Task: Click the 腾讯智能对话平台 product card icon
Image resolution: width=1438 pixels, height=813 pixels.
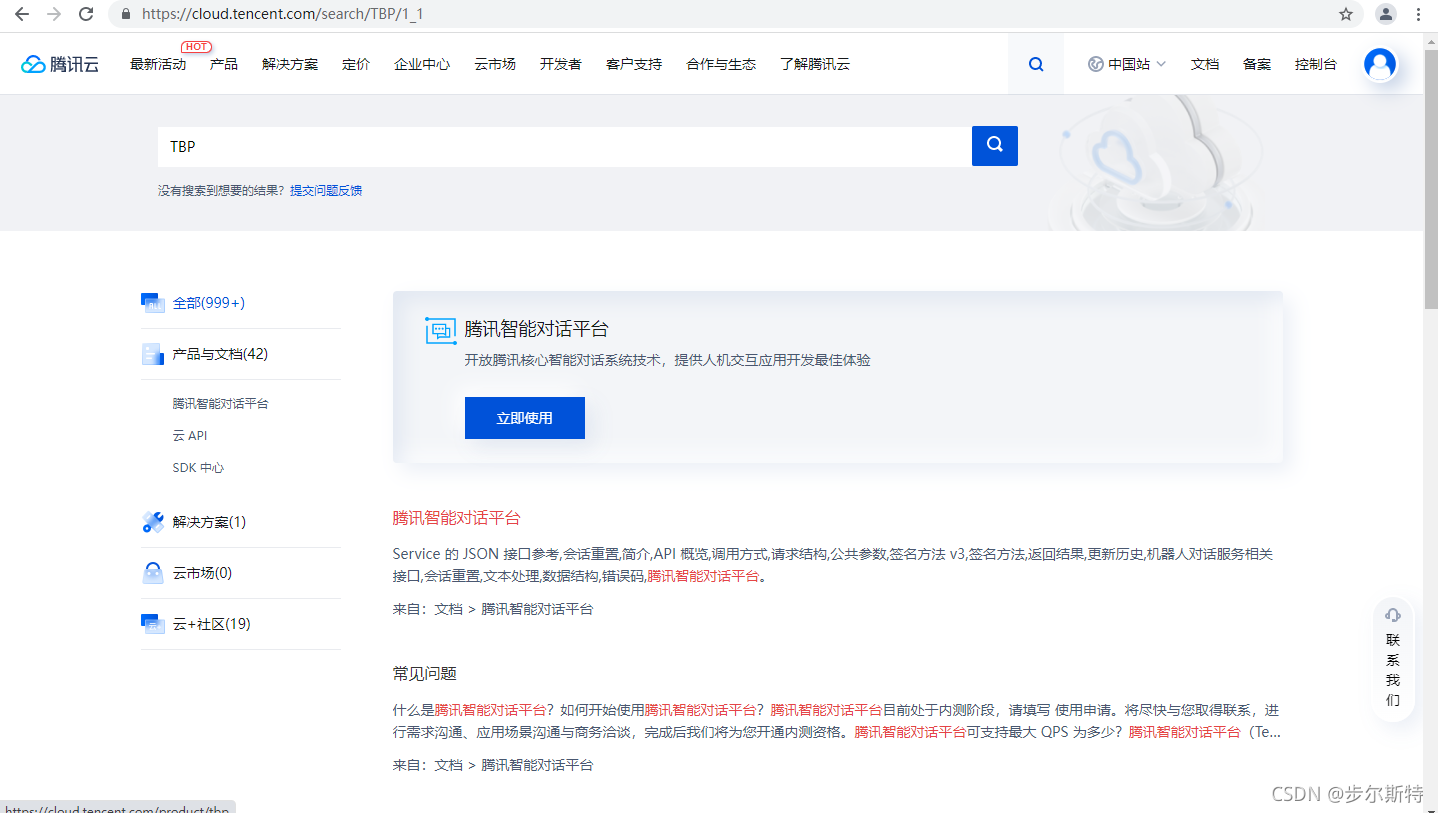Action: pos(441,330)
